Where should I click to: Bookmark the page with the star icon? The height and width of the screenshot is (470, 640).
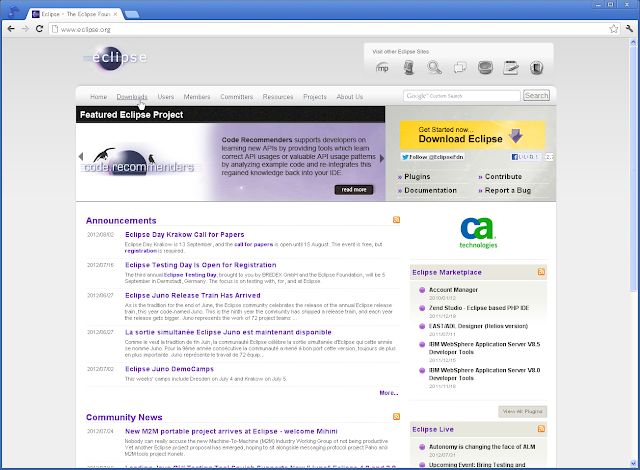pos(613,29)
